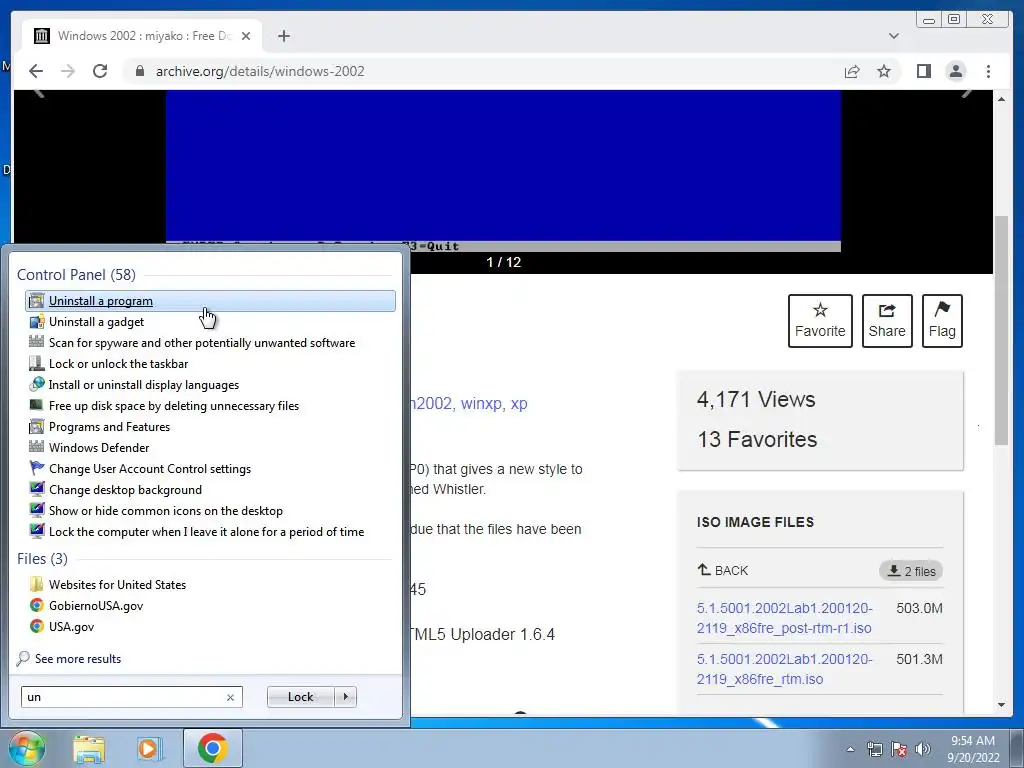This screenshot has width=1024, height=768.
Task: Click the Flag button
Action: [x=942, y=321]
